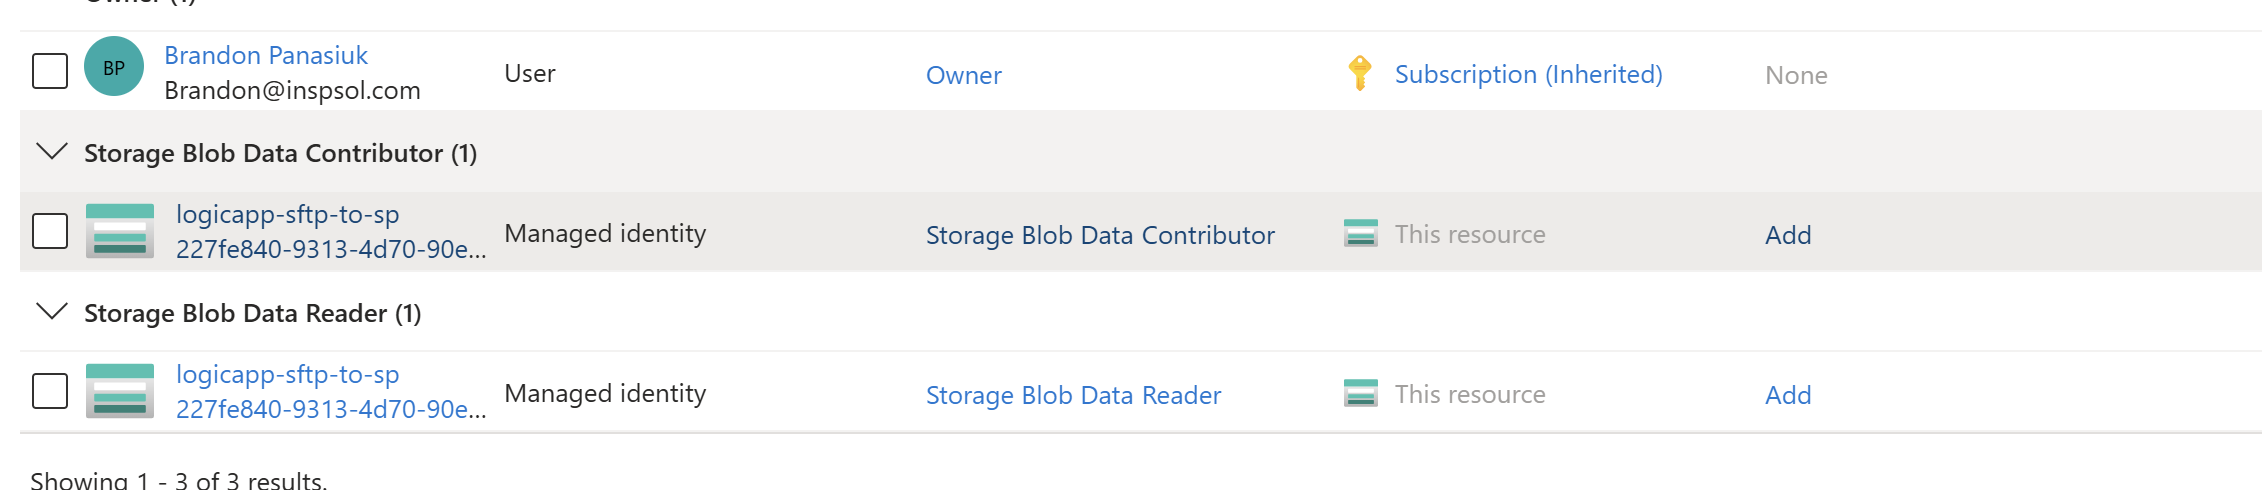Collapse the Storage Blob Data Reader group
The height and width of the screenshot is (490, 2262).
coord(51,312)
